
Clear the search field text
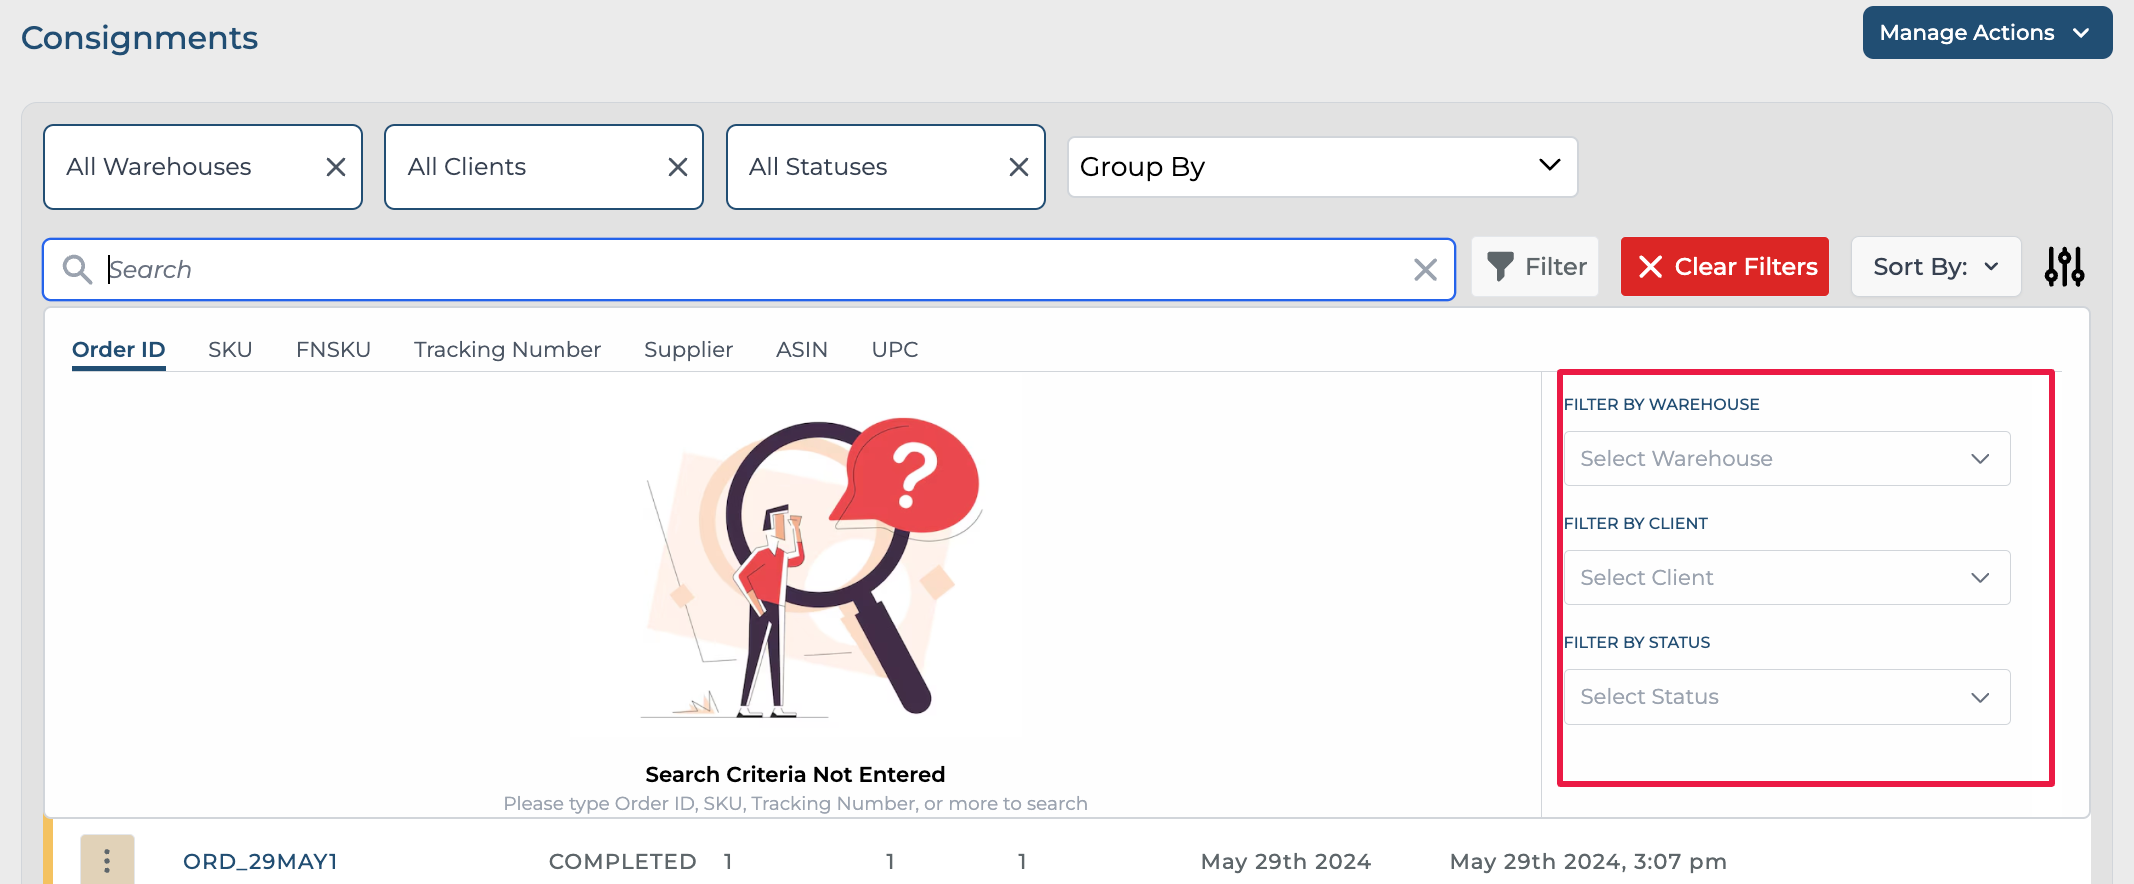(x=1425, y=269)
